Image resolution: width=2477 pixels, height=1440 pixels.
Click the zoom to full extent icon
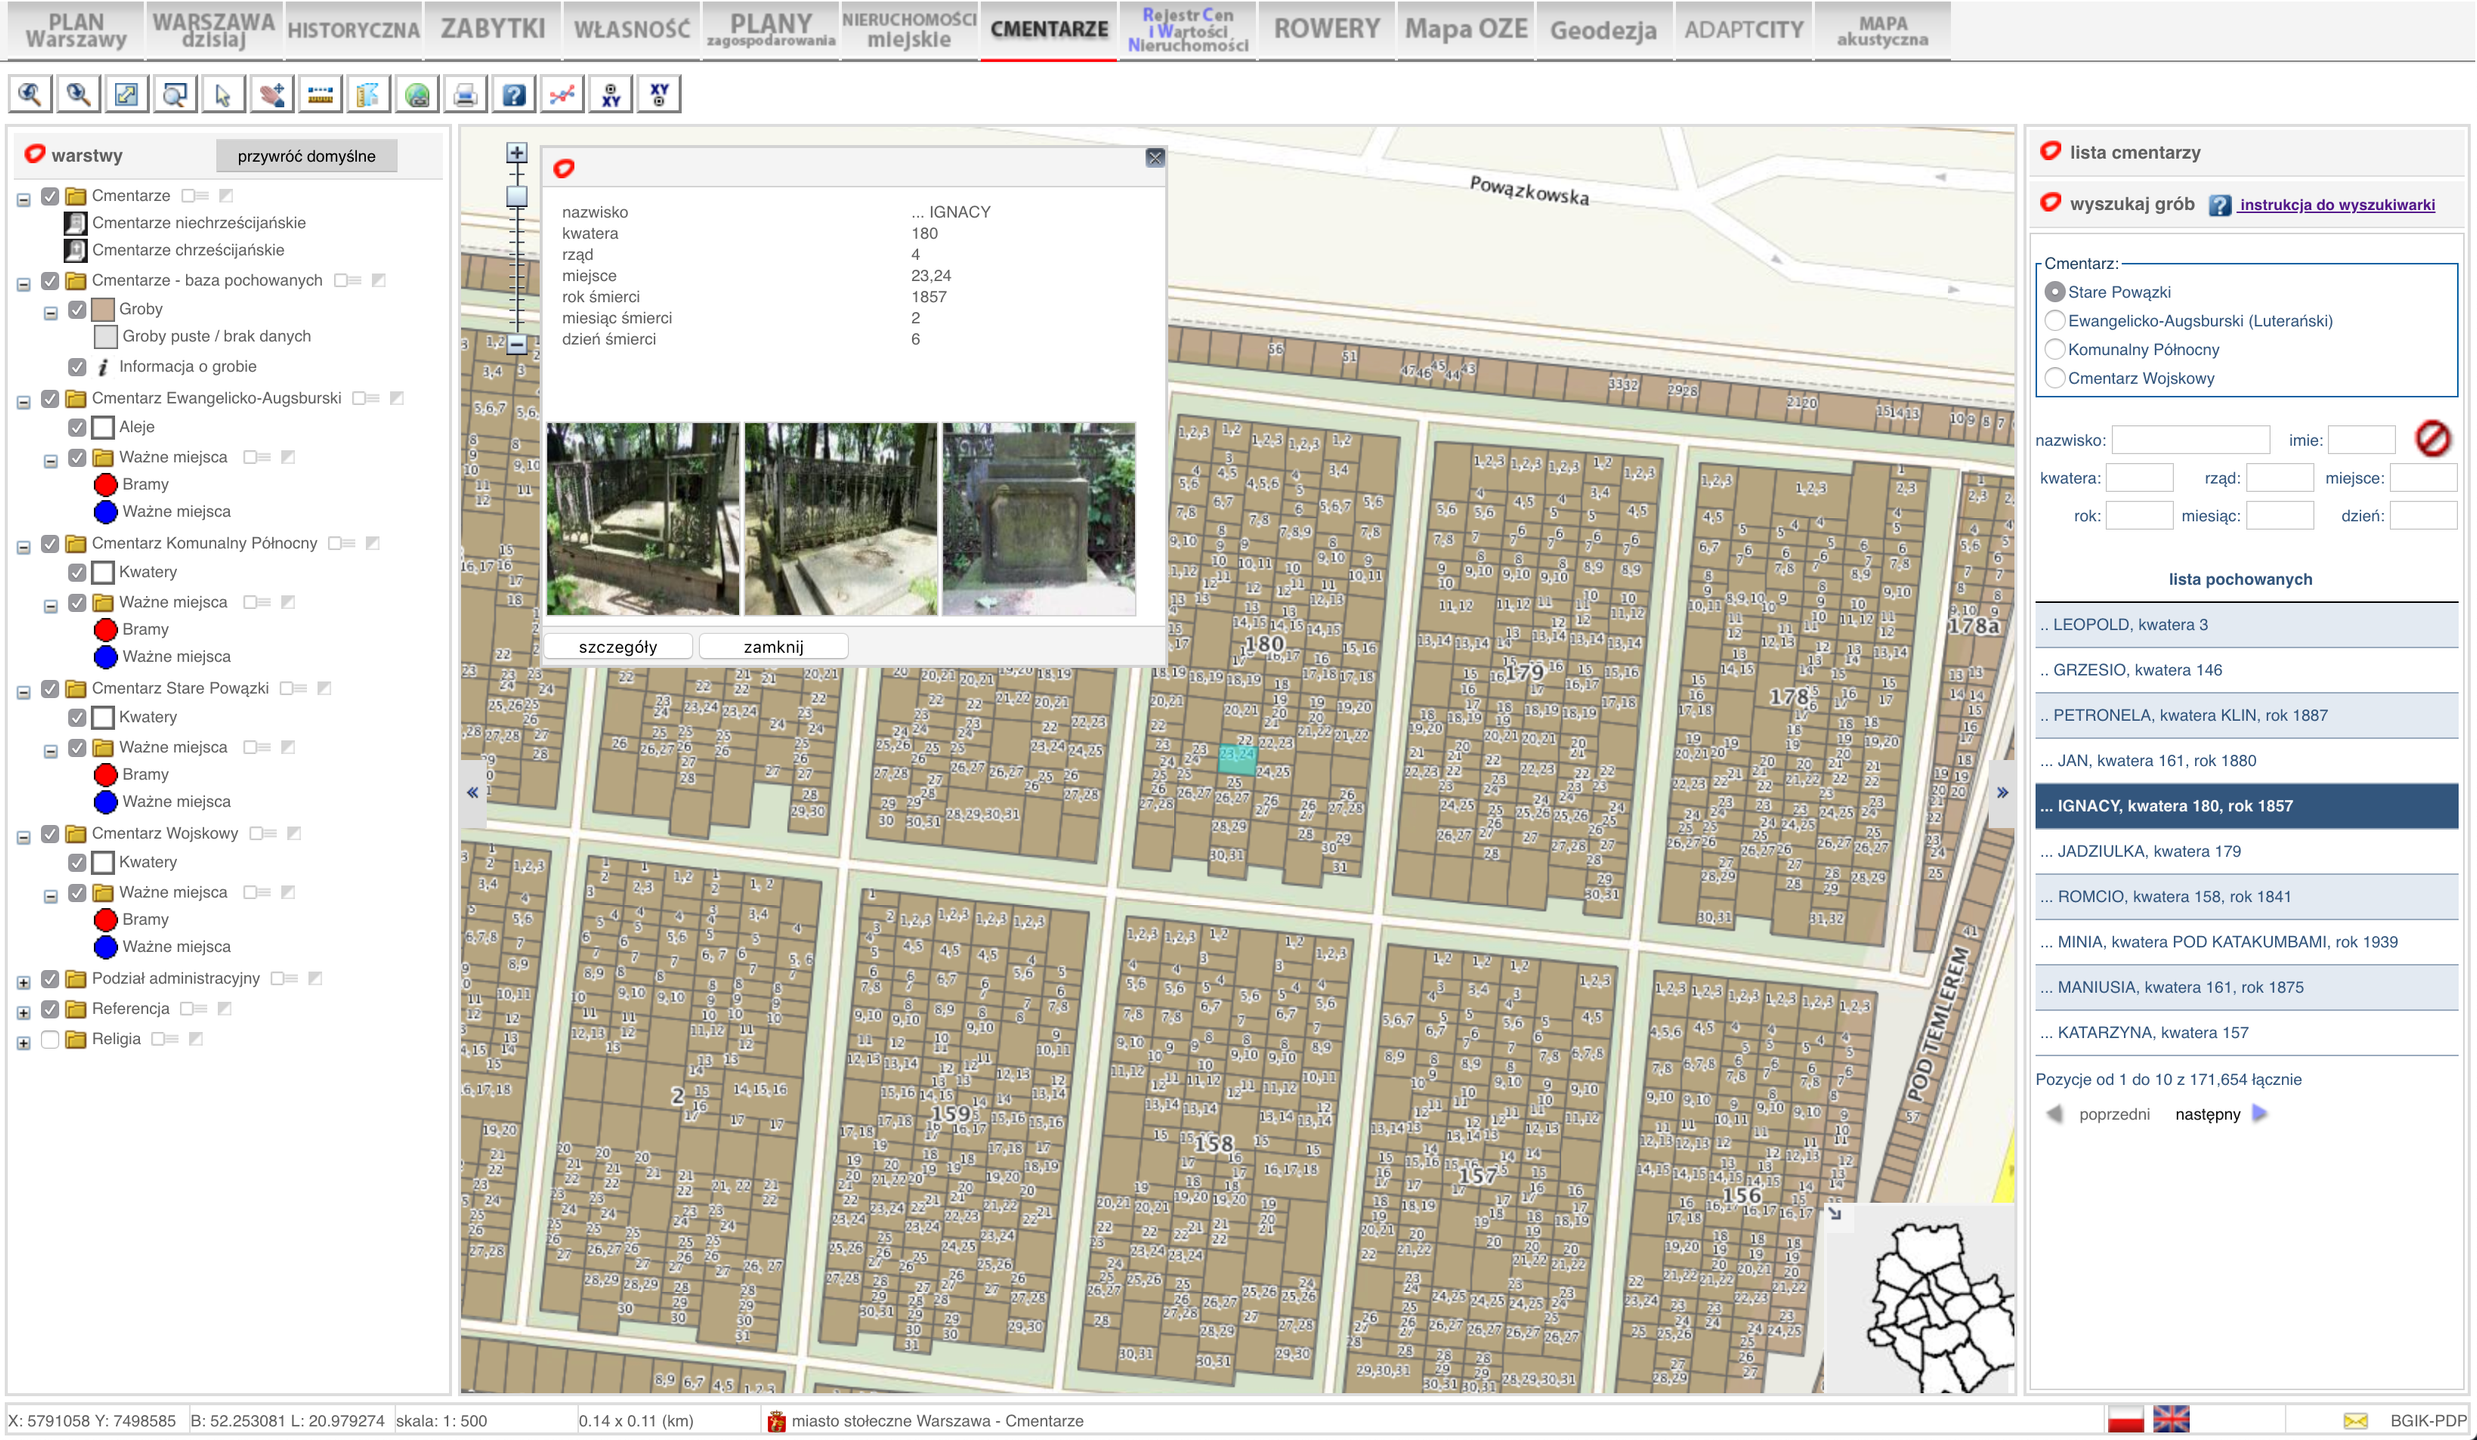point(126,95)
